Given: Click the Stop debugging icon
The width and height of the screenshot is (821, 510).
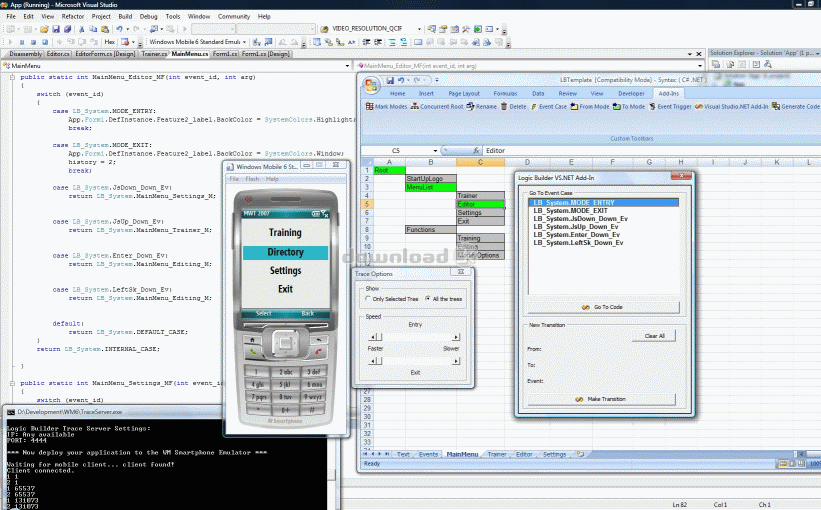Looking at the screenshot, I should coord(33,42).
